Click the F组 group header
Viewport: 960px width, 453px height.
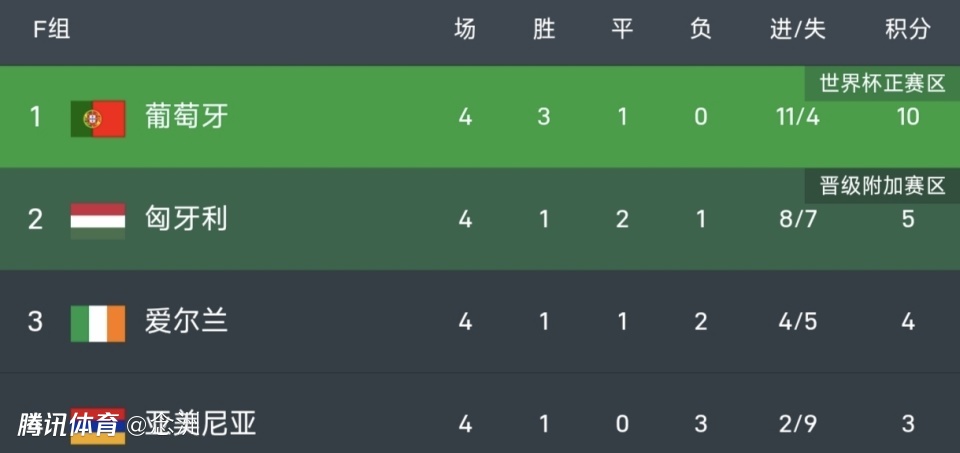pos(51,30)
